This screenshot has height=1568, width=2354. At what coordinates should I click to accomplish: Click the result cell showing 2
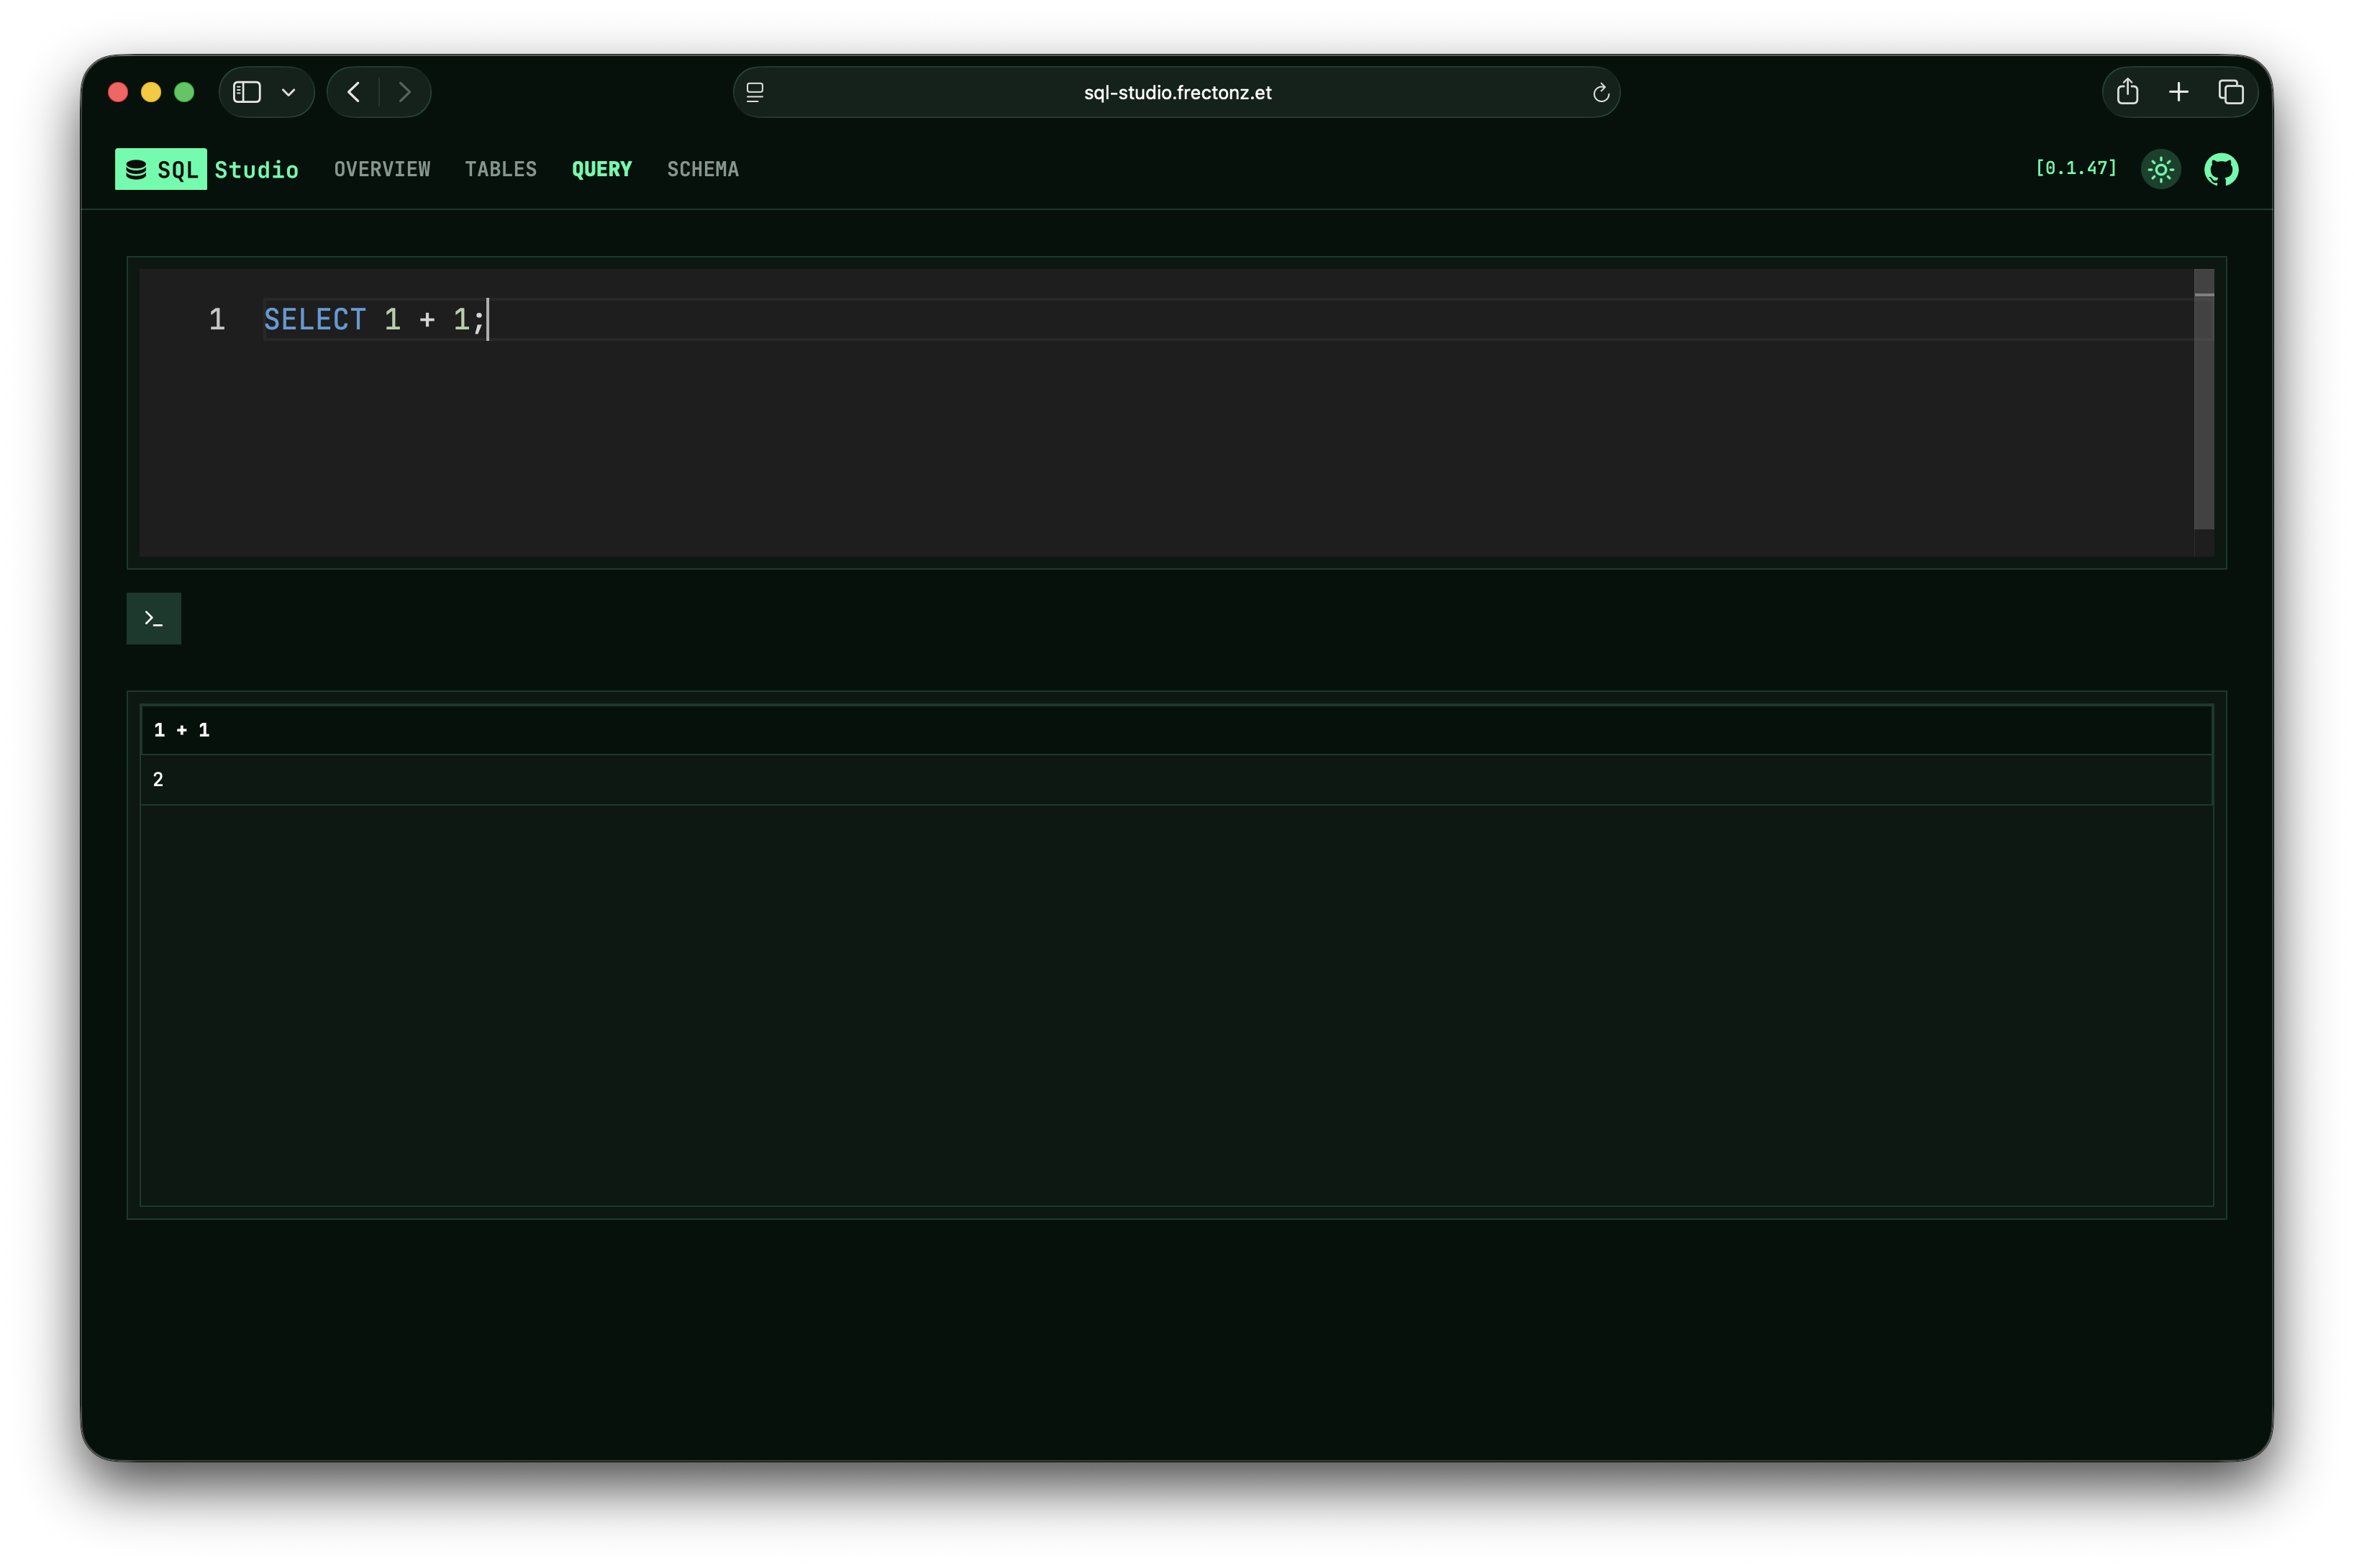click(x=158, y=780)
